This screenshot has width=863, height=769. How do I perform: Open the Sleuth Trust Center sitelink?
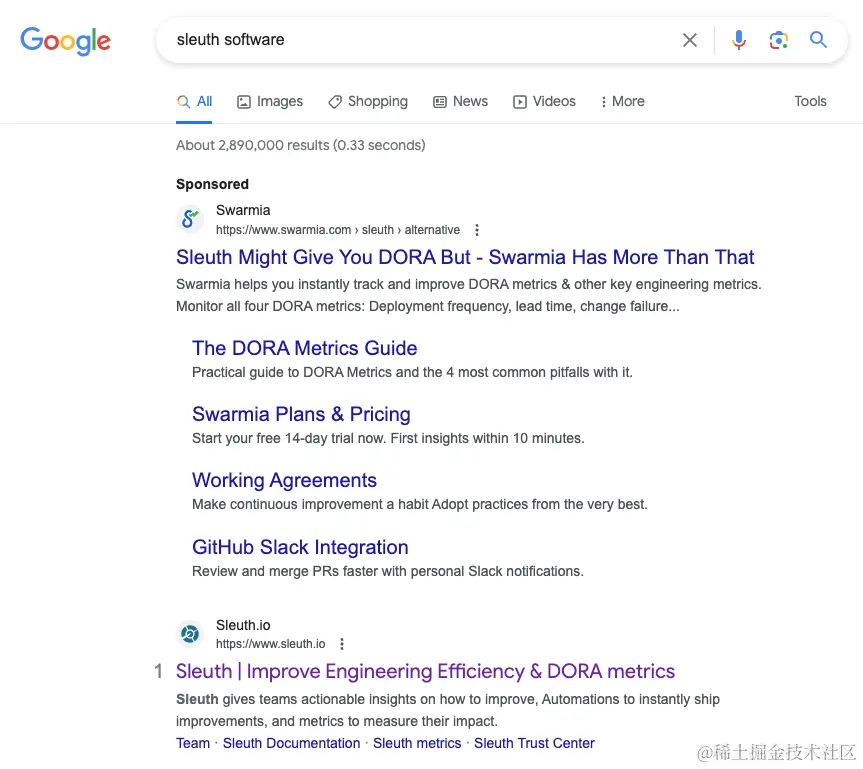pos(534,743)
